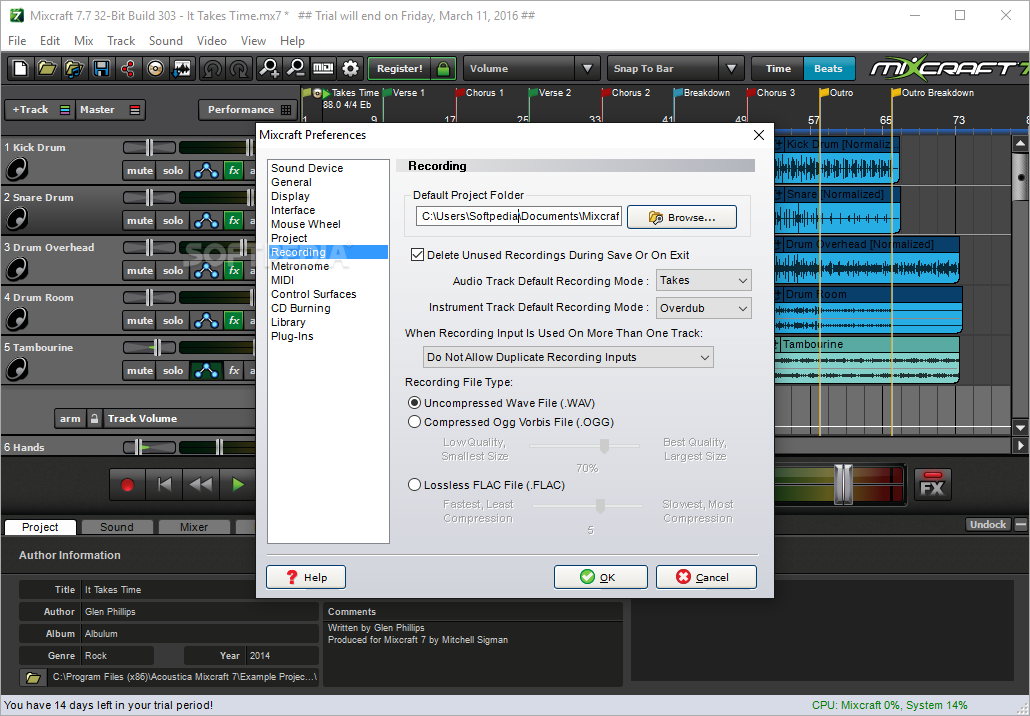Click the MIDI keyboard toolbar icon
This screenshot has height=716, width=1030.
323,68
